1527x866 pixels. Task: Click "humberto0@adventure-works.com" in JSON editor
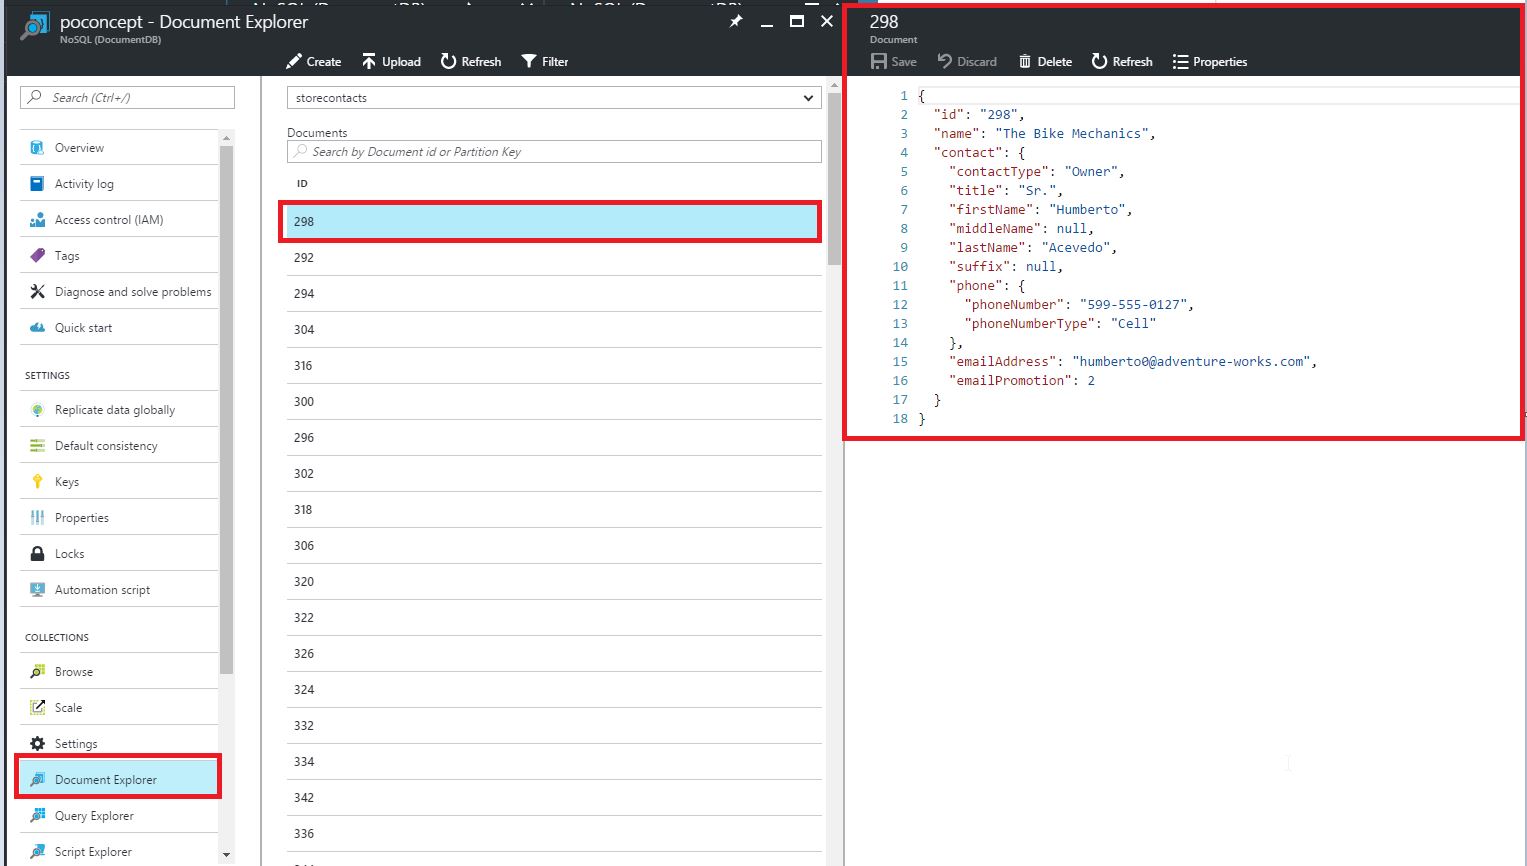1191,362
